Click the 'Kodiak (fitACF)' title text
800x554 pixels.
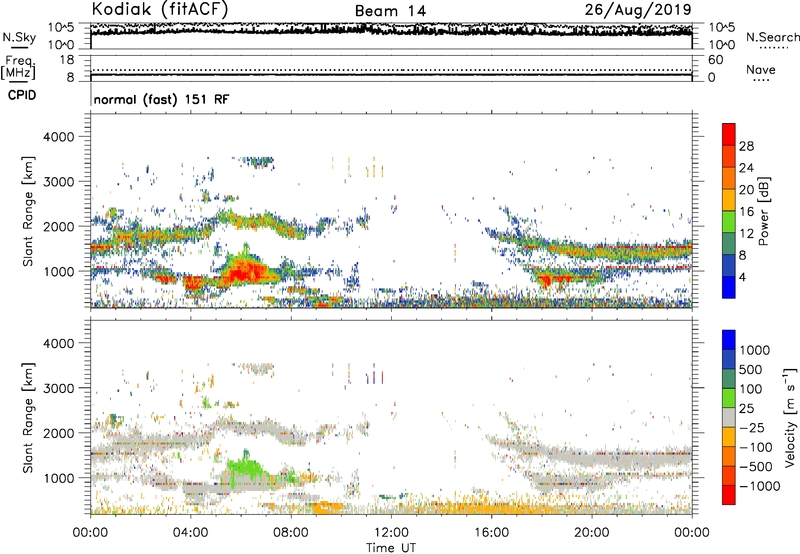[x=160, y=9]
